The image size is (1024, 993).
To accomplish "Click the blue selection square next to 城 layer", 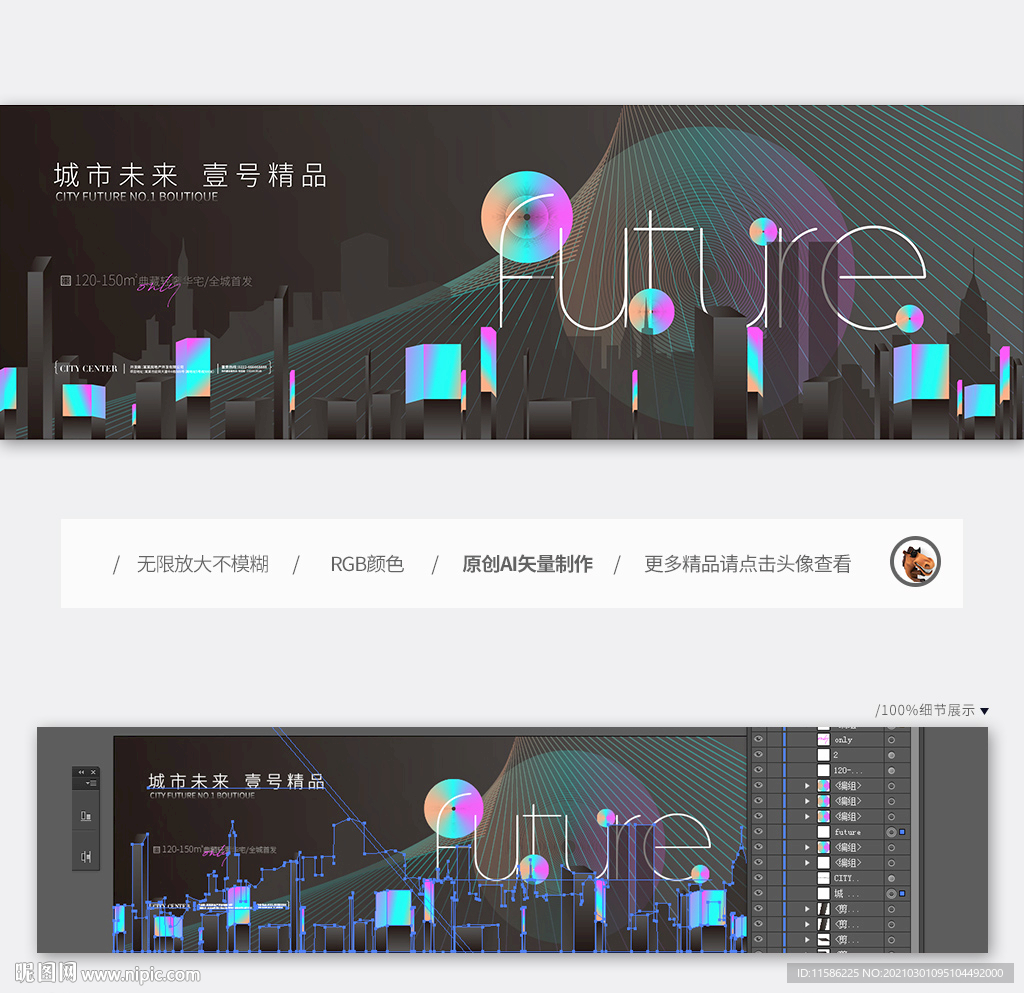I will coord(902,894).
